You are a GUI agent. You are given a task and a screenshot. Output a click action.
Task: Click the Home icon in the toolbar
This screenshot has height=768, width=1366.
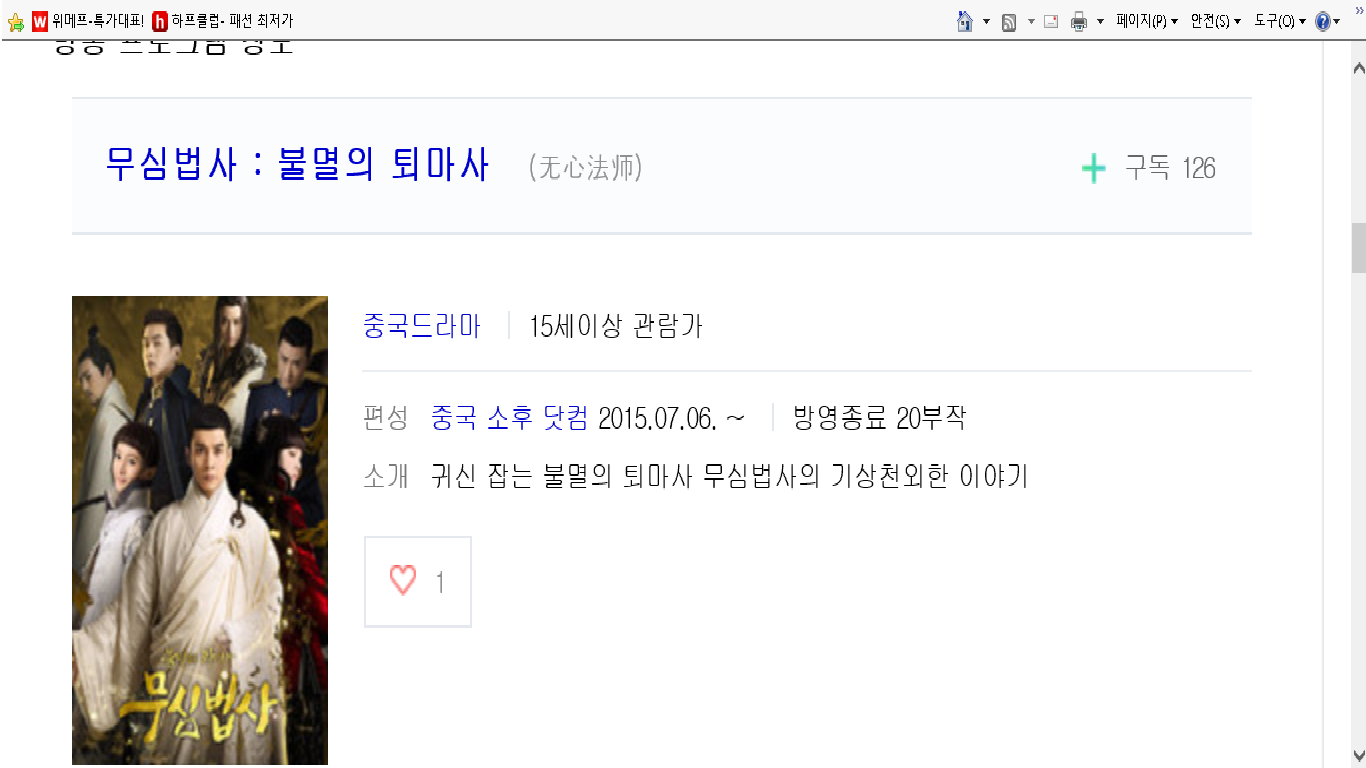(965, 21)
